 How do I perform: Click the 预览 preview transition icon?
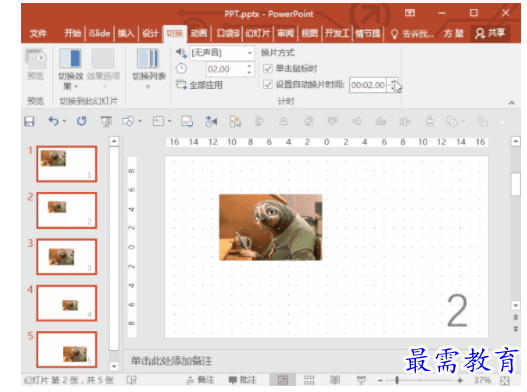tap(36, 65)
